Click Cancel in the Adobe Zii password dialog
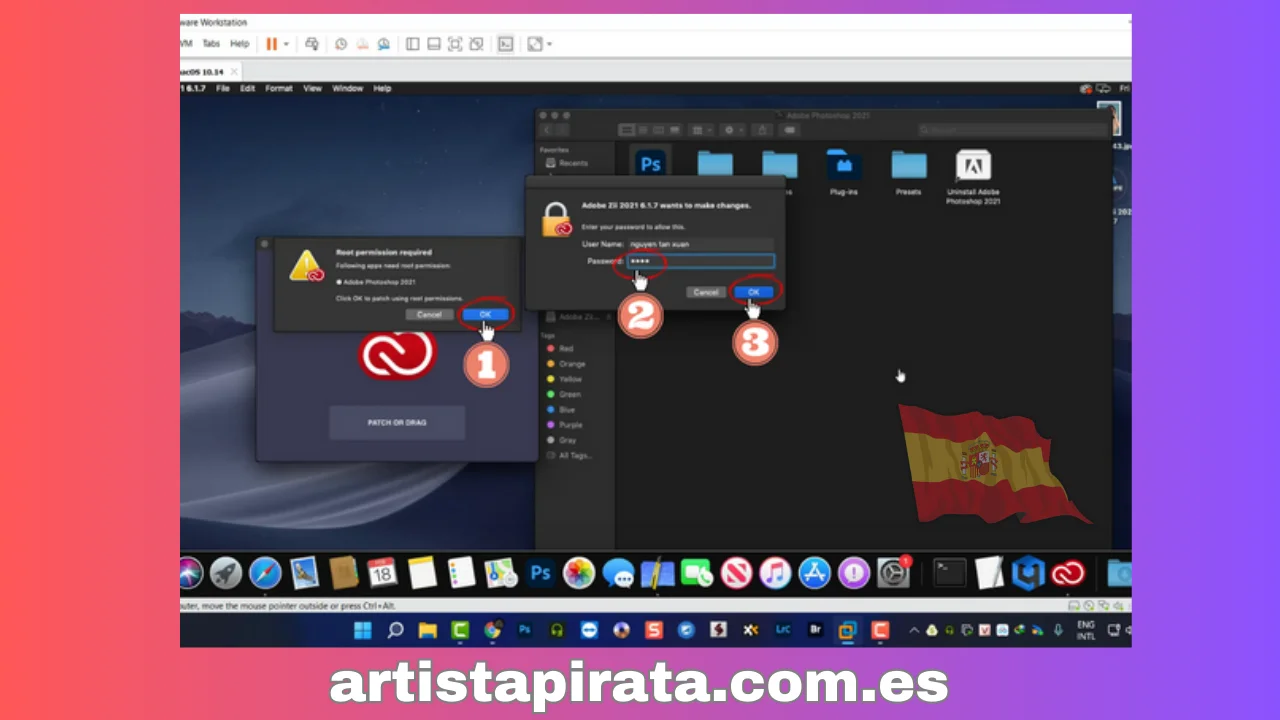The image size is (1280, 720). (706, 292)
